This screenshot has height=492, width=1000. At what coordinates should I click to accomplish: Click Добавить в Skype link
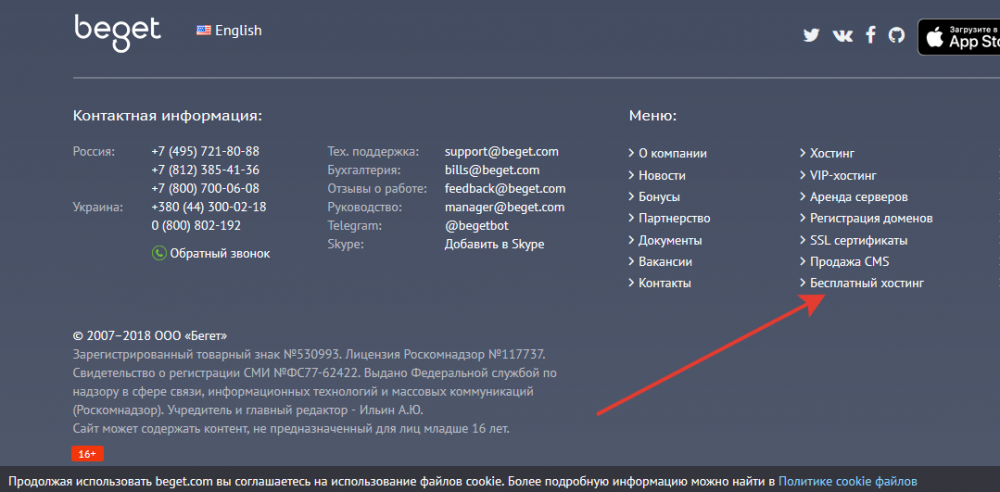494,244
